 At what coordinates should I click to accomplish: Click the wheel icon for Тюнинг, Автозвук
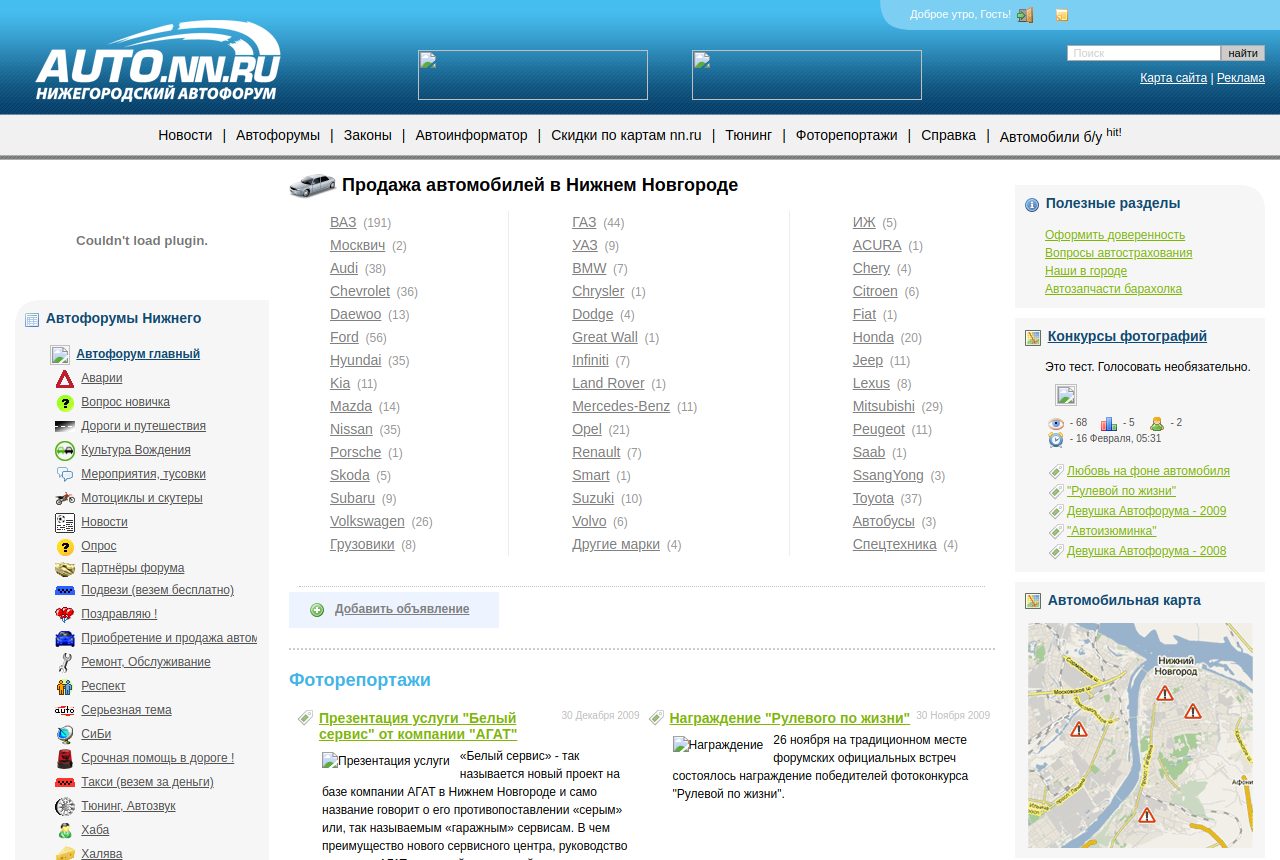click(x=65, y=806)
